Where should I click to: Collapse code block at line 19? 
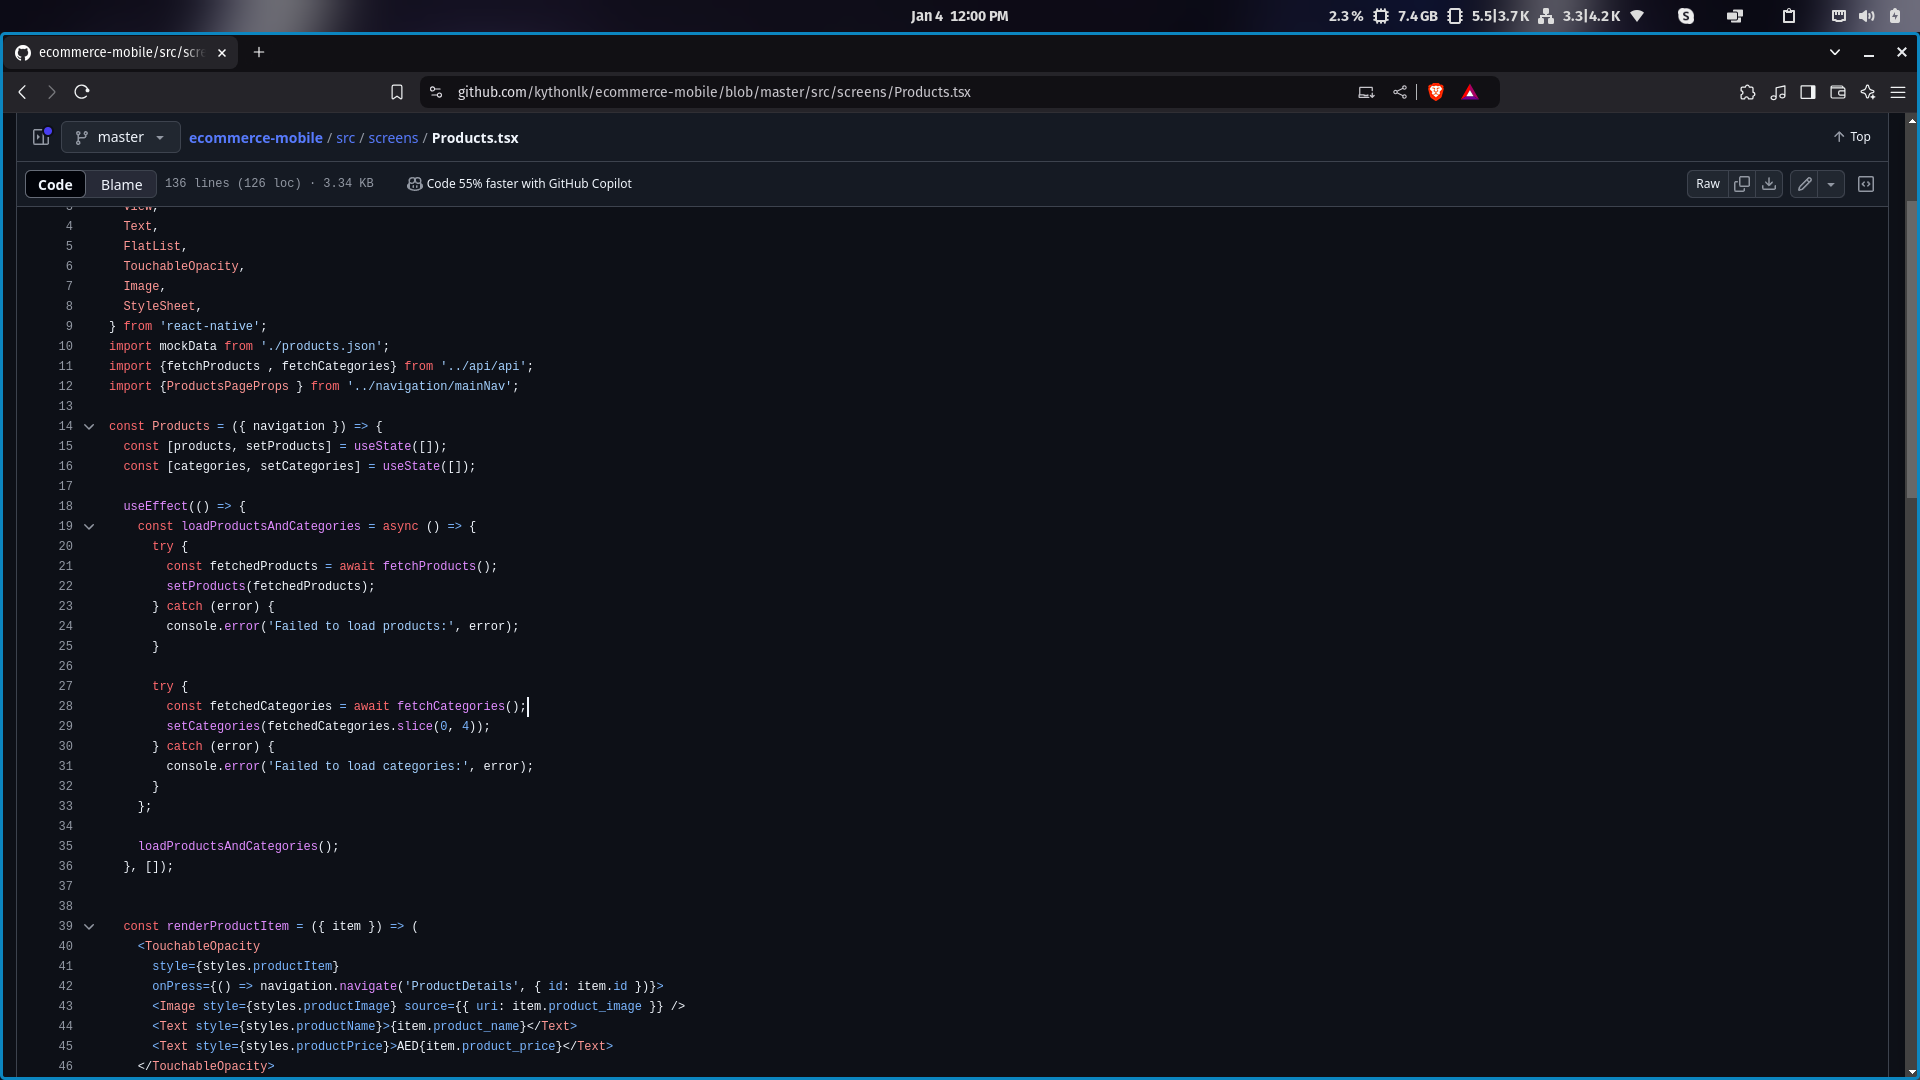[x=89, y=527]
